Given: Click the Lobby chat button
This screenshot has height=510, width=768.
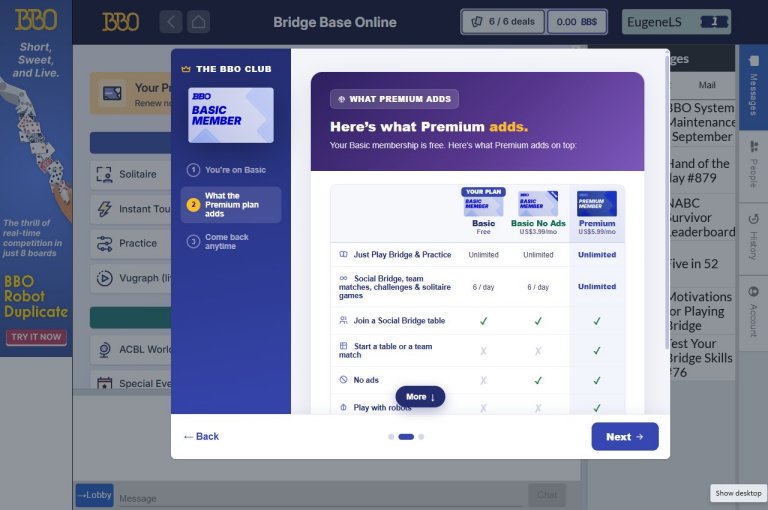Looking at the screenshot, I should pyautogui.click(x=95, y=495).
